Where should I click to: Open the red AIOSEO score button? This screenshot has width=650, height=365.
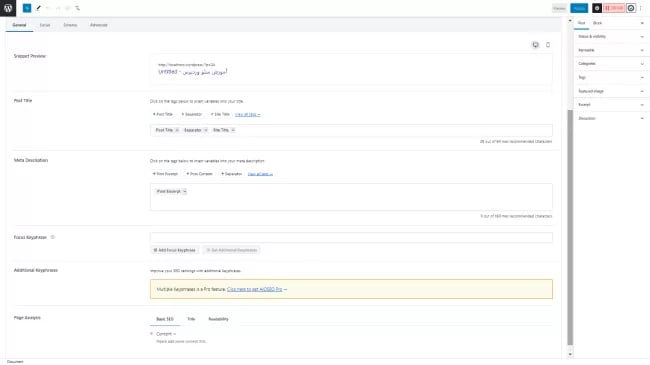tap(614, 8)
